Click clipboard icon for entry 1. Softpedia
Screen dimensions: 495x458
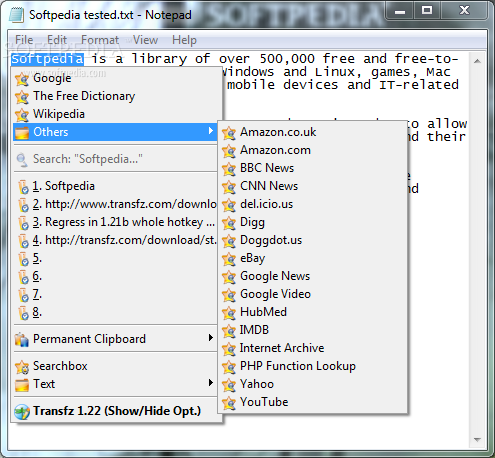pos(23,186)
